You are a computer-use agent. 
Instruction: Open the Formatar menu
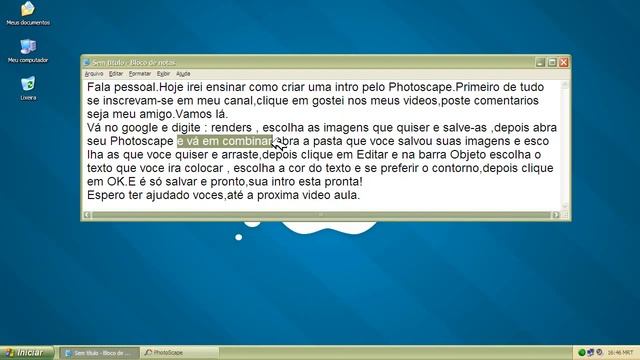coord(140,74)
